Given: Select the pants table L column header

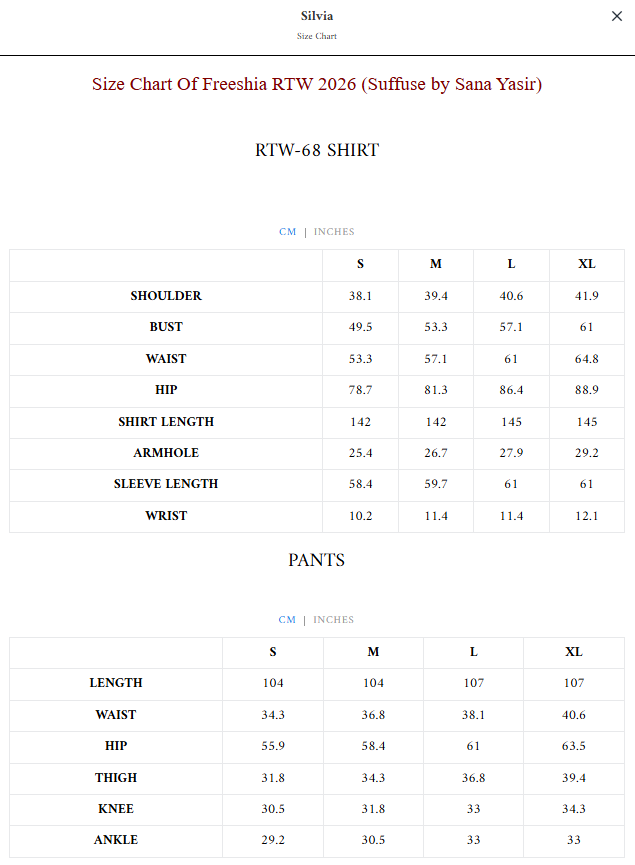Looking at the screenshot, I should [473, 652].
